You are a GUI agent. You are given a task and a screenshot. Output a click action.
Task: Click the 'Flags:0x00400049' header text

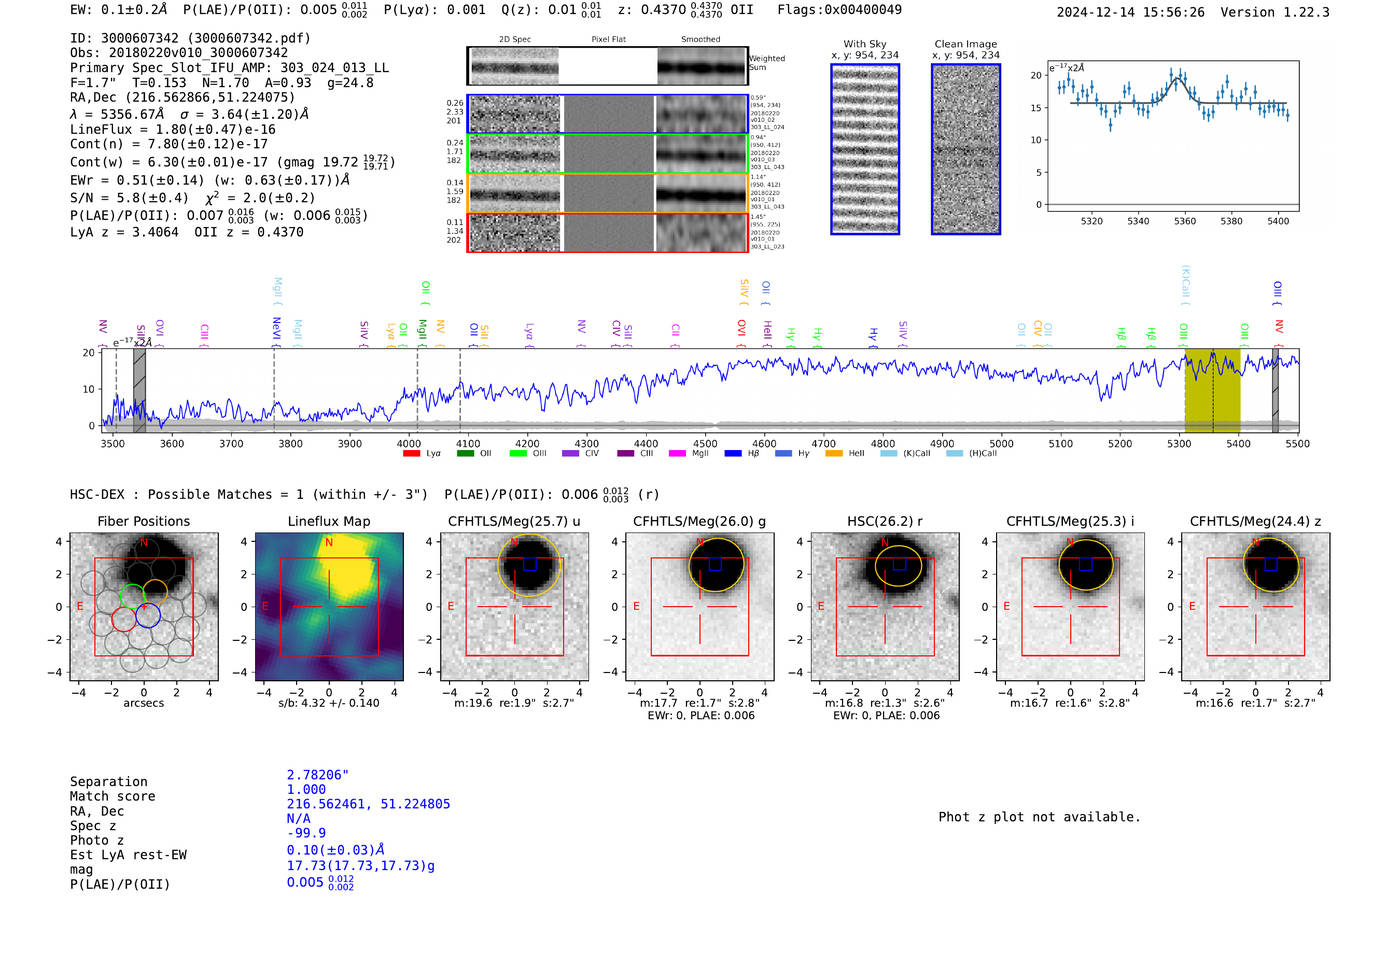click(x=839, y=10)
